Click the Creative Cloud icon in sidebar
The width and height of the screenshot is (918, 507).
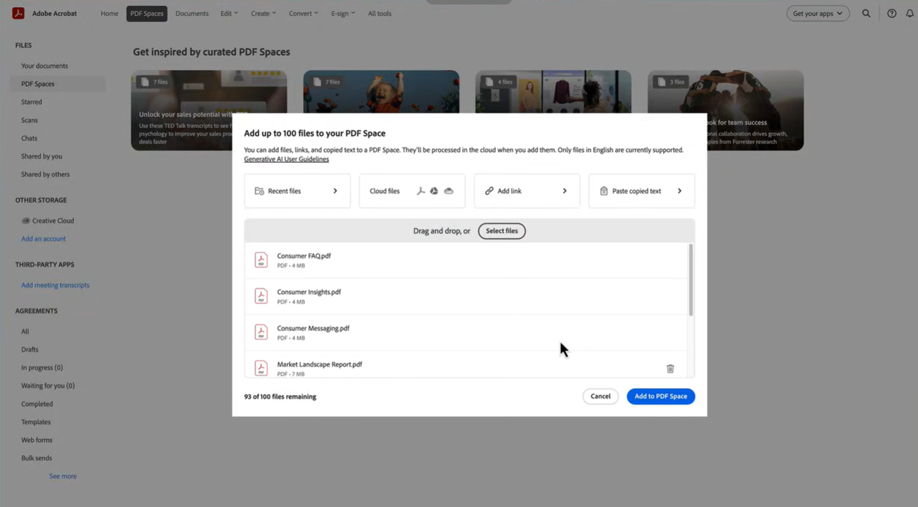coord(26,221)
